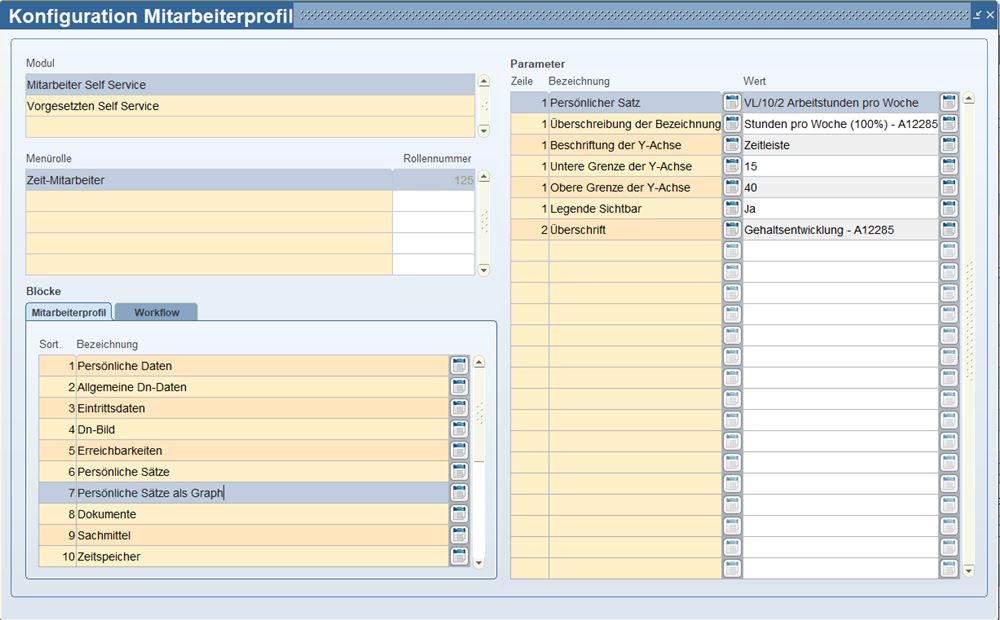
Task: Select the Mitarbeiterprofil tab
Action: click(69, 313)
